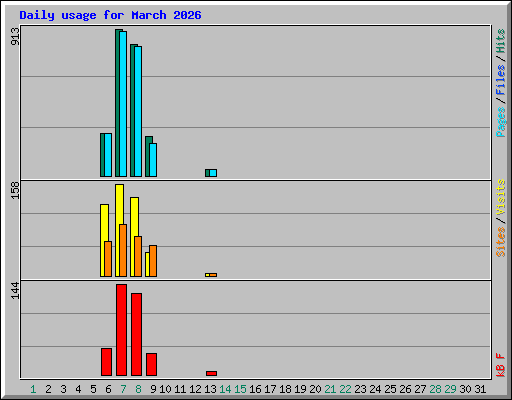The height and width of the screenshot is (400, 512).
Task: Click day label 13 on the x-axis
Action: [x=210, y=389]
